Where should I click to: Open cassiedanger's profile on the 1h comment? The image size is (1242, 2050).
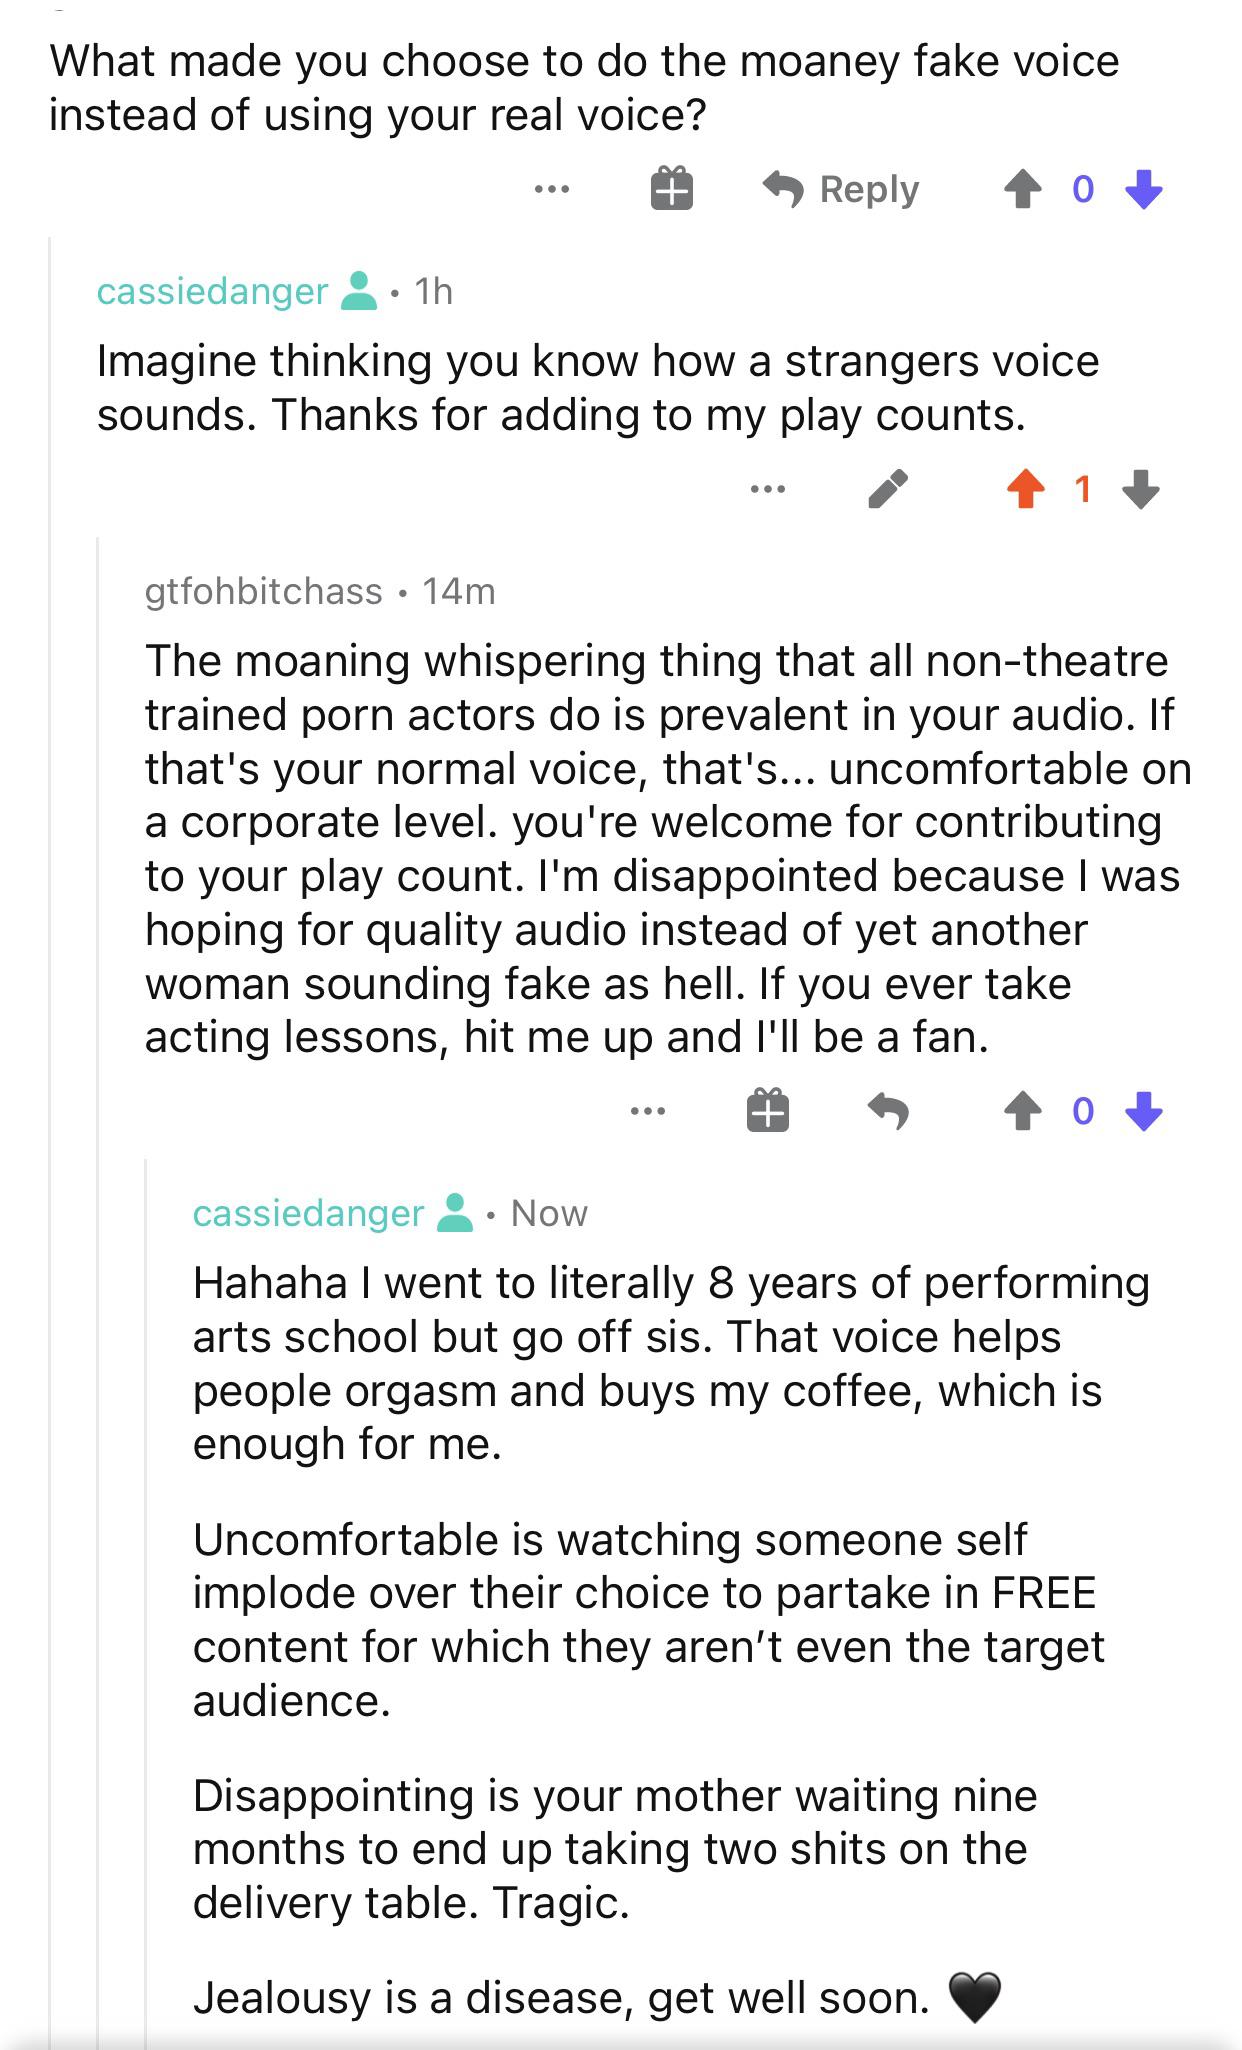click(212, 291)
